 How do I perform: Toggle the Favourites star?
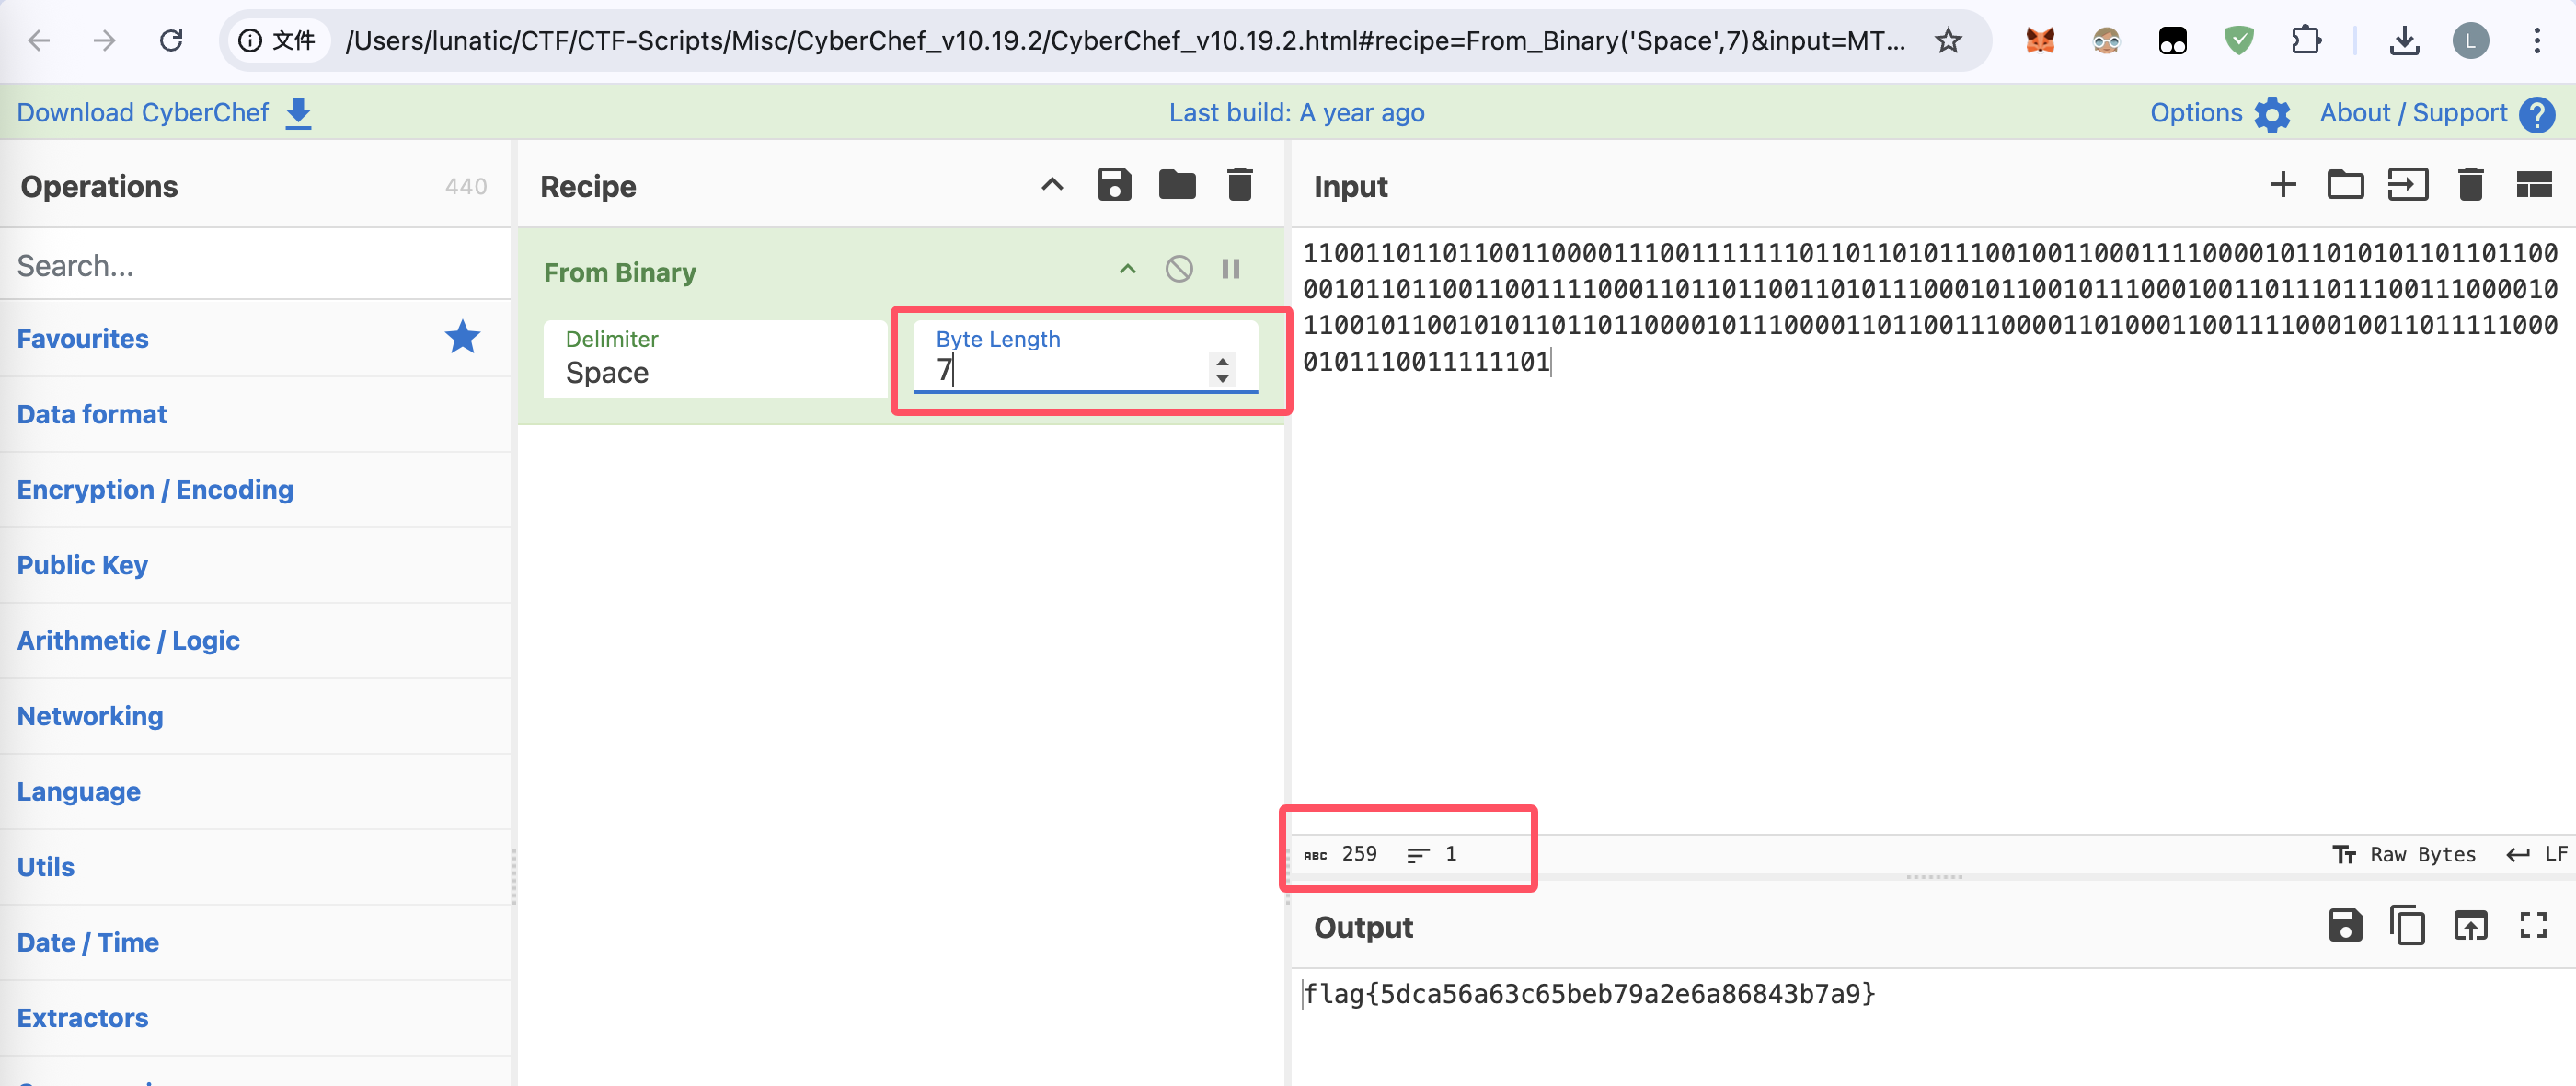pos(462,338)
